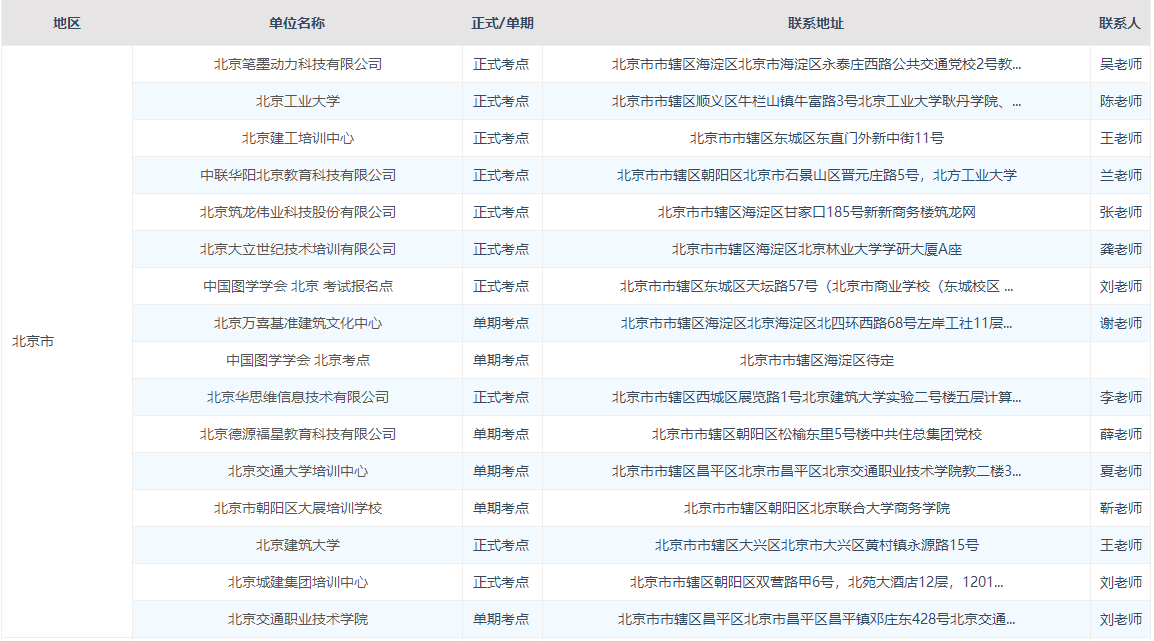
Task: Select the 北京市 region cell
Action: coord(33,342)
